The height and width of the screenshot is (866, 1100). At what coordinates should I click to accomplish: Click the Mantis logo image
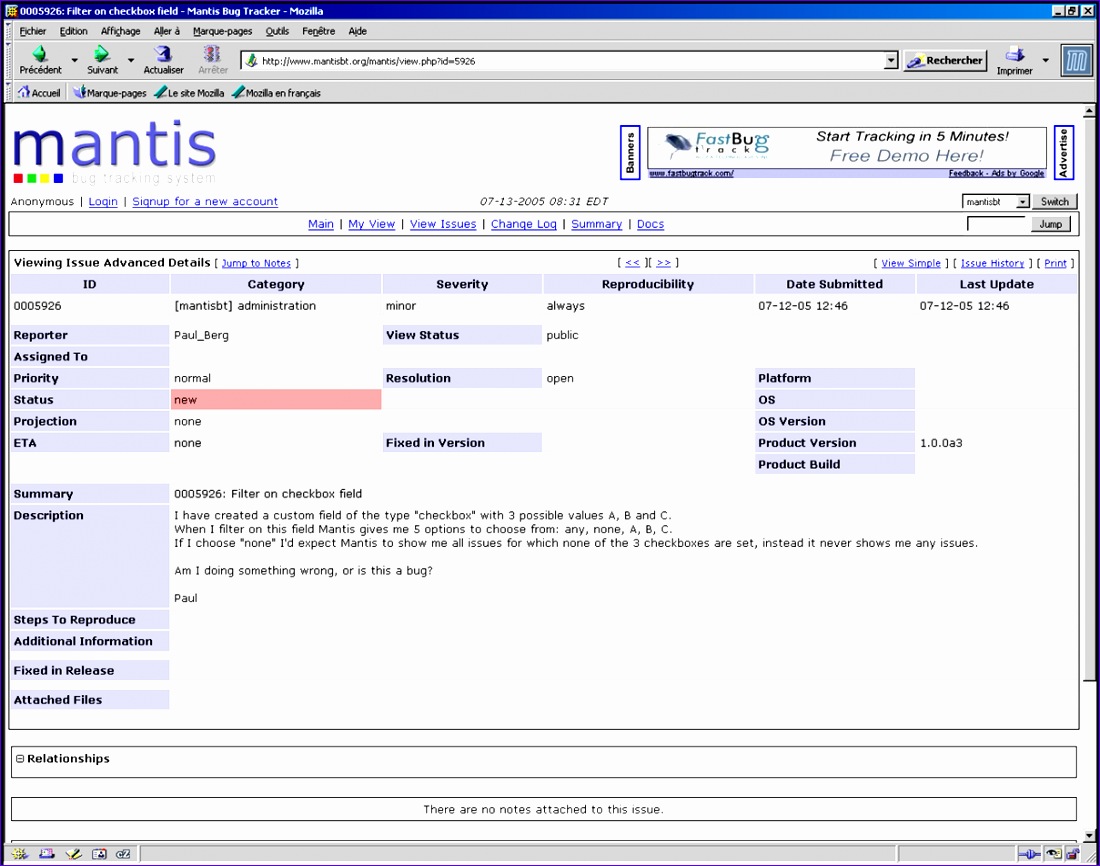114,152
